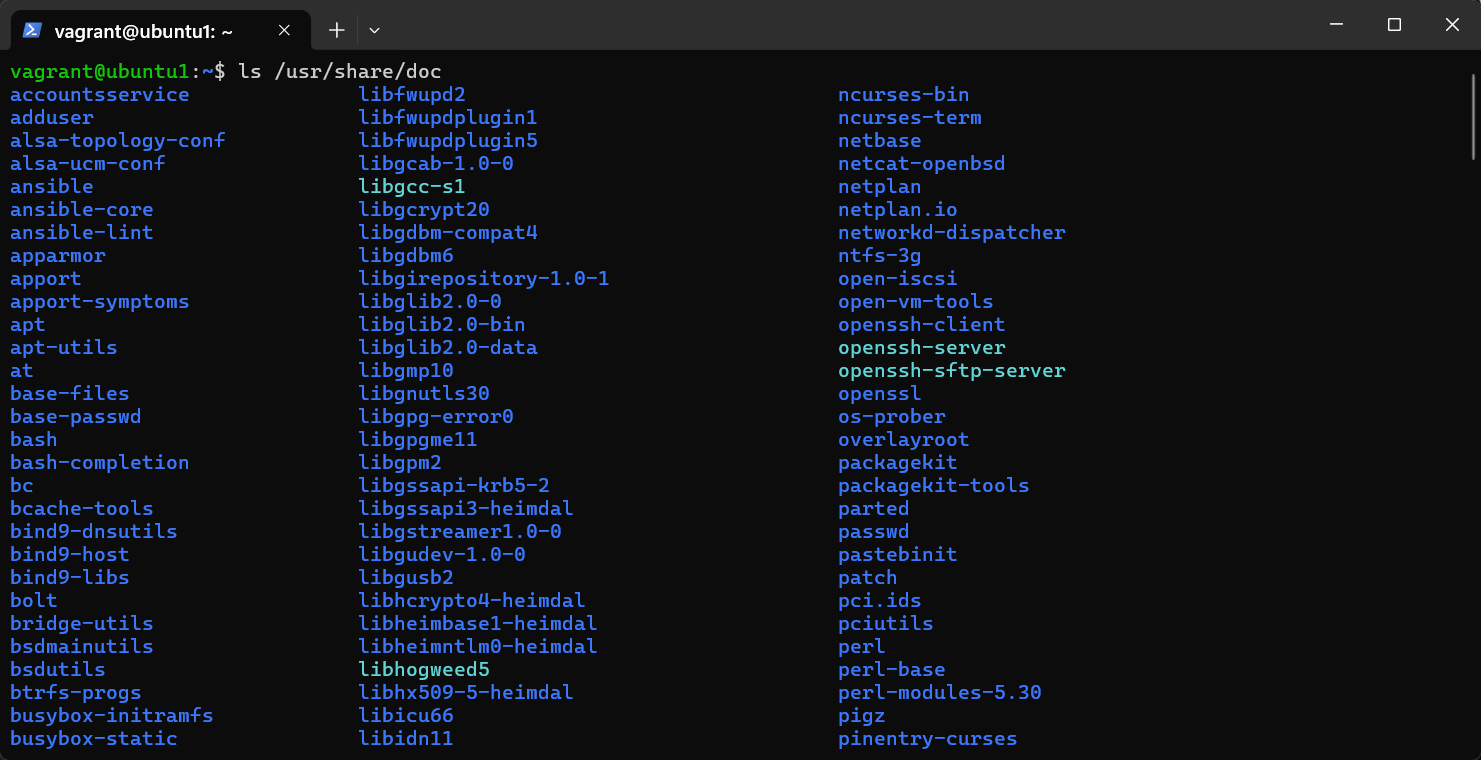Click the ansible-lint directory name
Viewport: 1481px width, 760px height.
[x=81, y=233]
